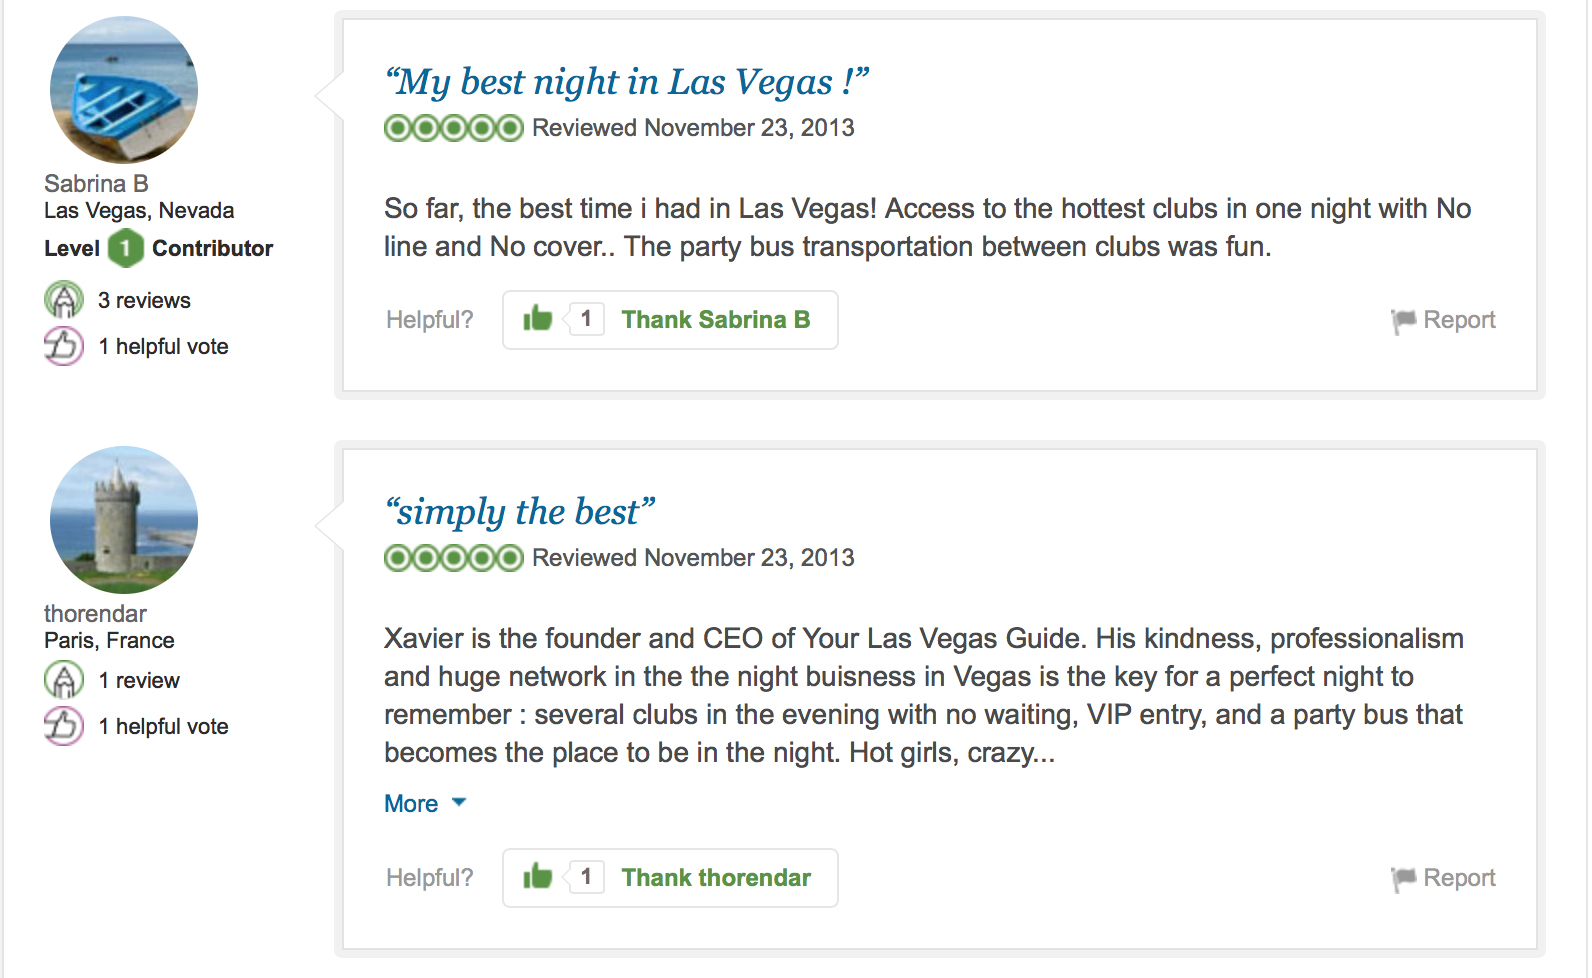1592x978 pixels.
Task: Click Report flag icon on thorendar's review
Action: [1403, 879]
